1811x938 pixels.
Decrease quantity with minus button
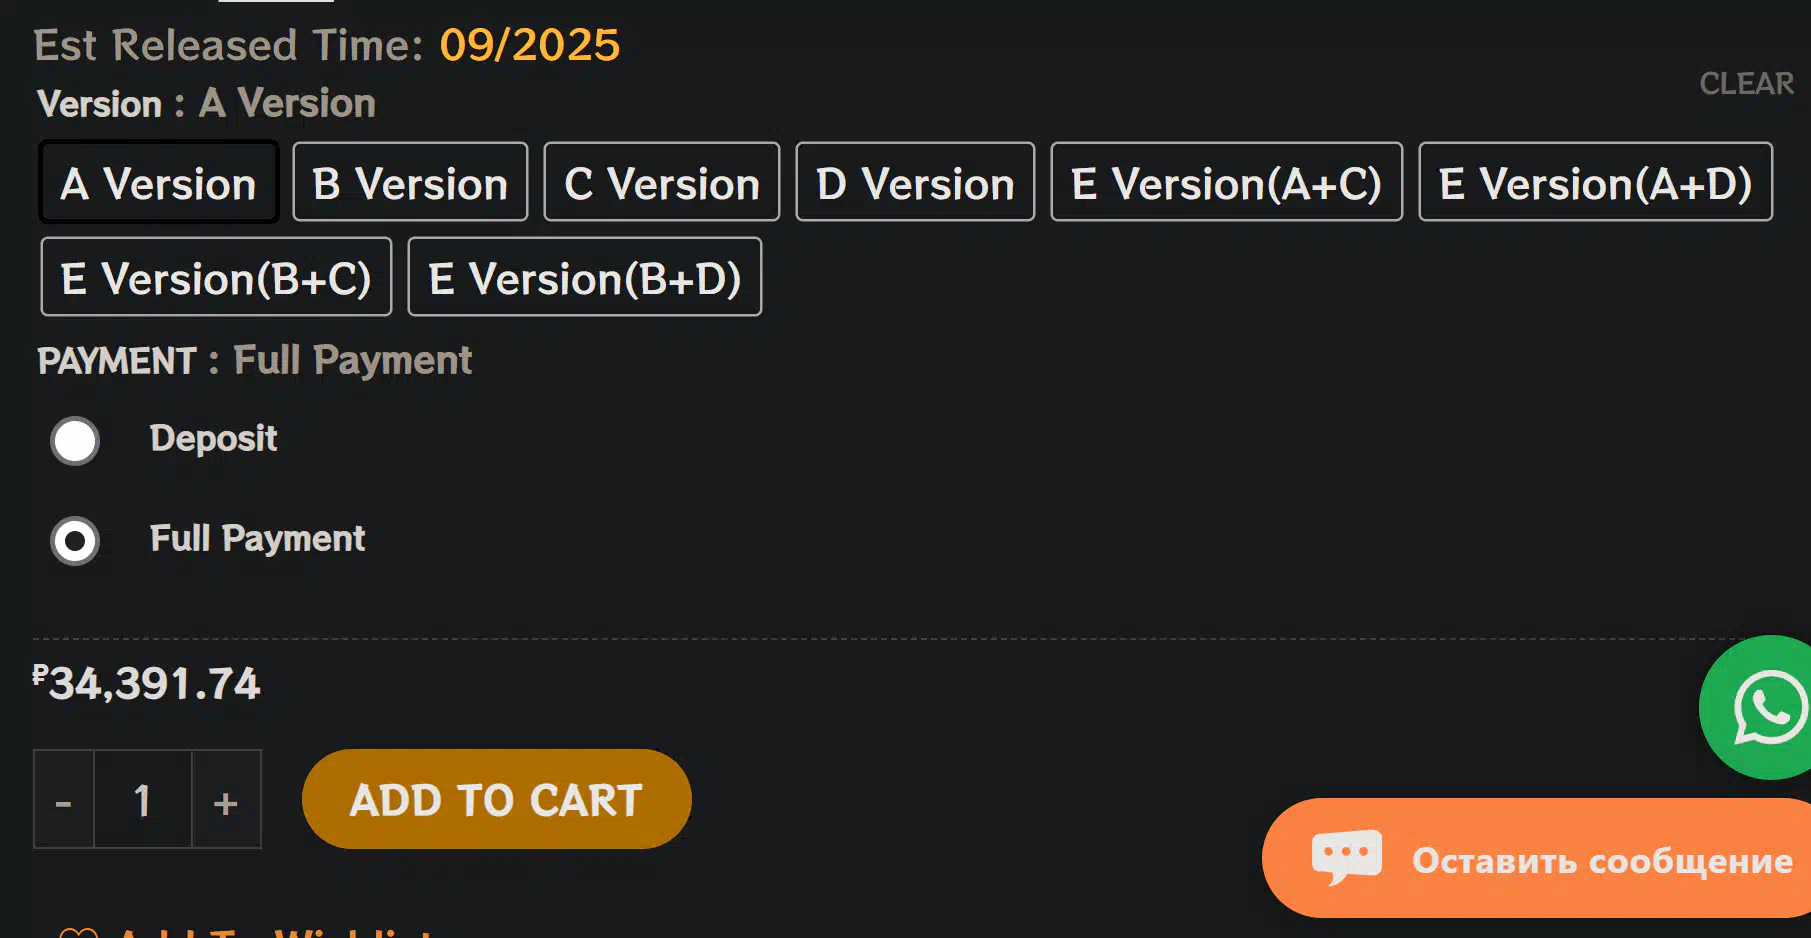point(64,801)
